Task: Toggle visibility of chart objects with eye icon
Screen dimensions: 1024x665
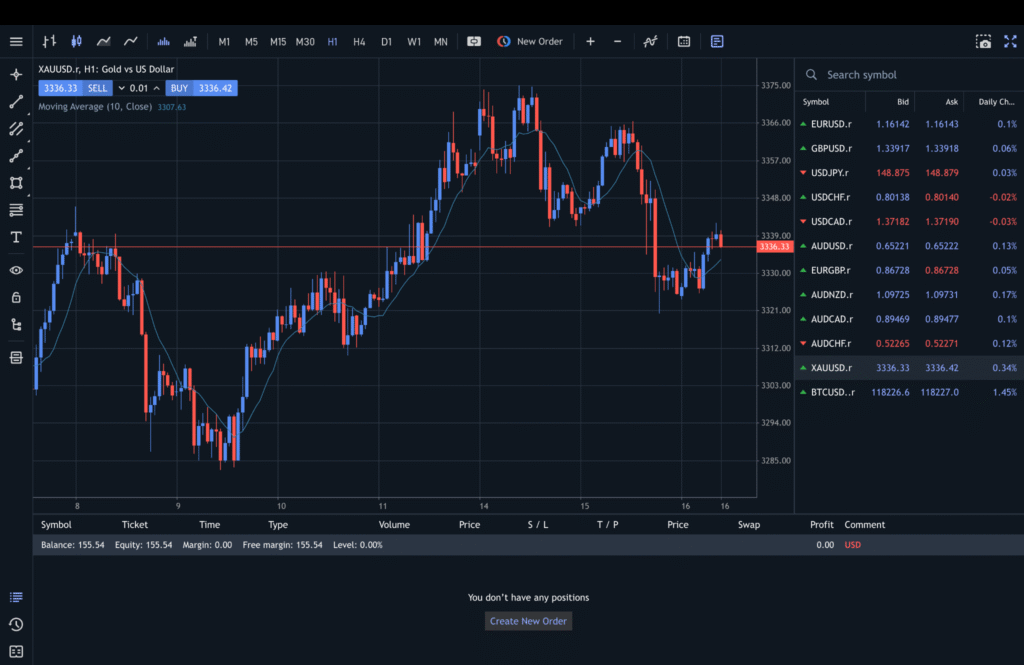Action: click(x=16, y=270)
